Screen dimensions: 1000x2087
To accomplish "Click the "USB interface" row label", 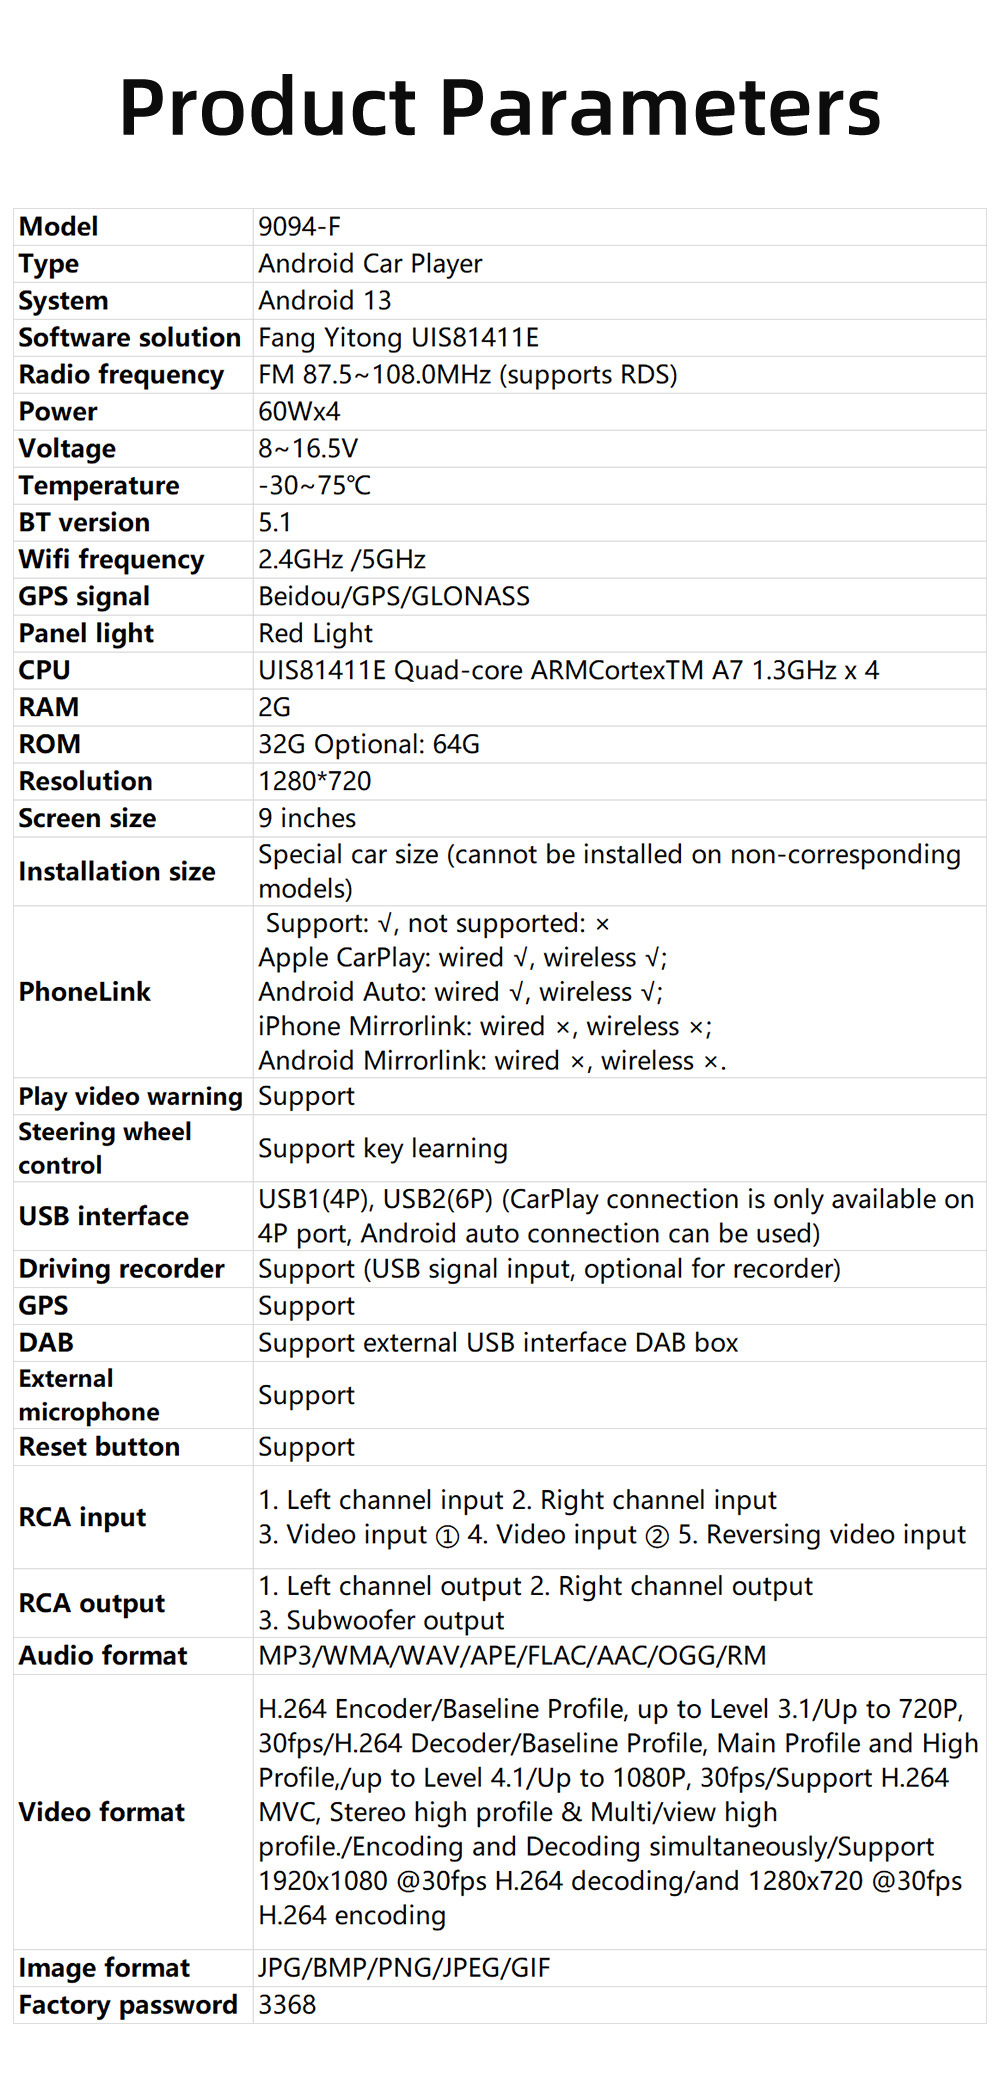I will point(104,1217).
